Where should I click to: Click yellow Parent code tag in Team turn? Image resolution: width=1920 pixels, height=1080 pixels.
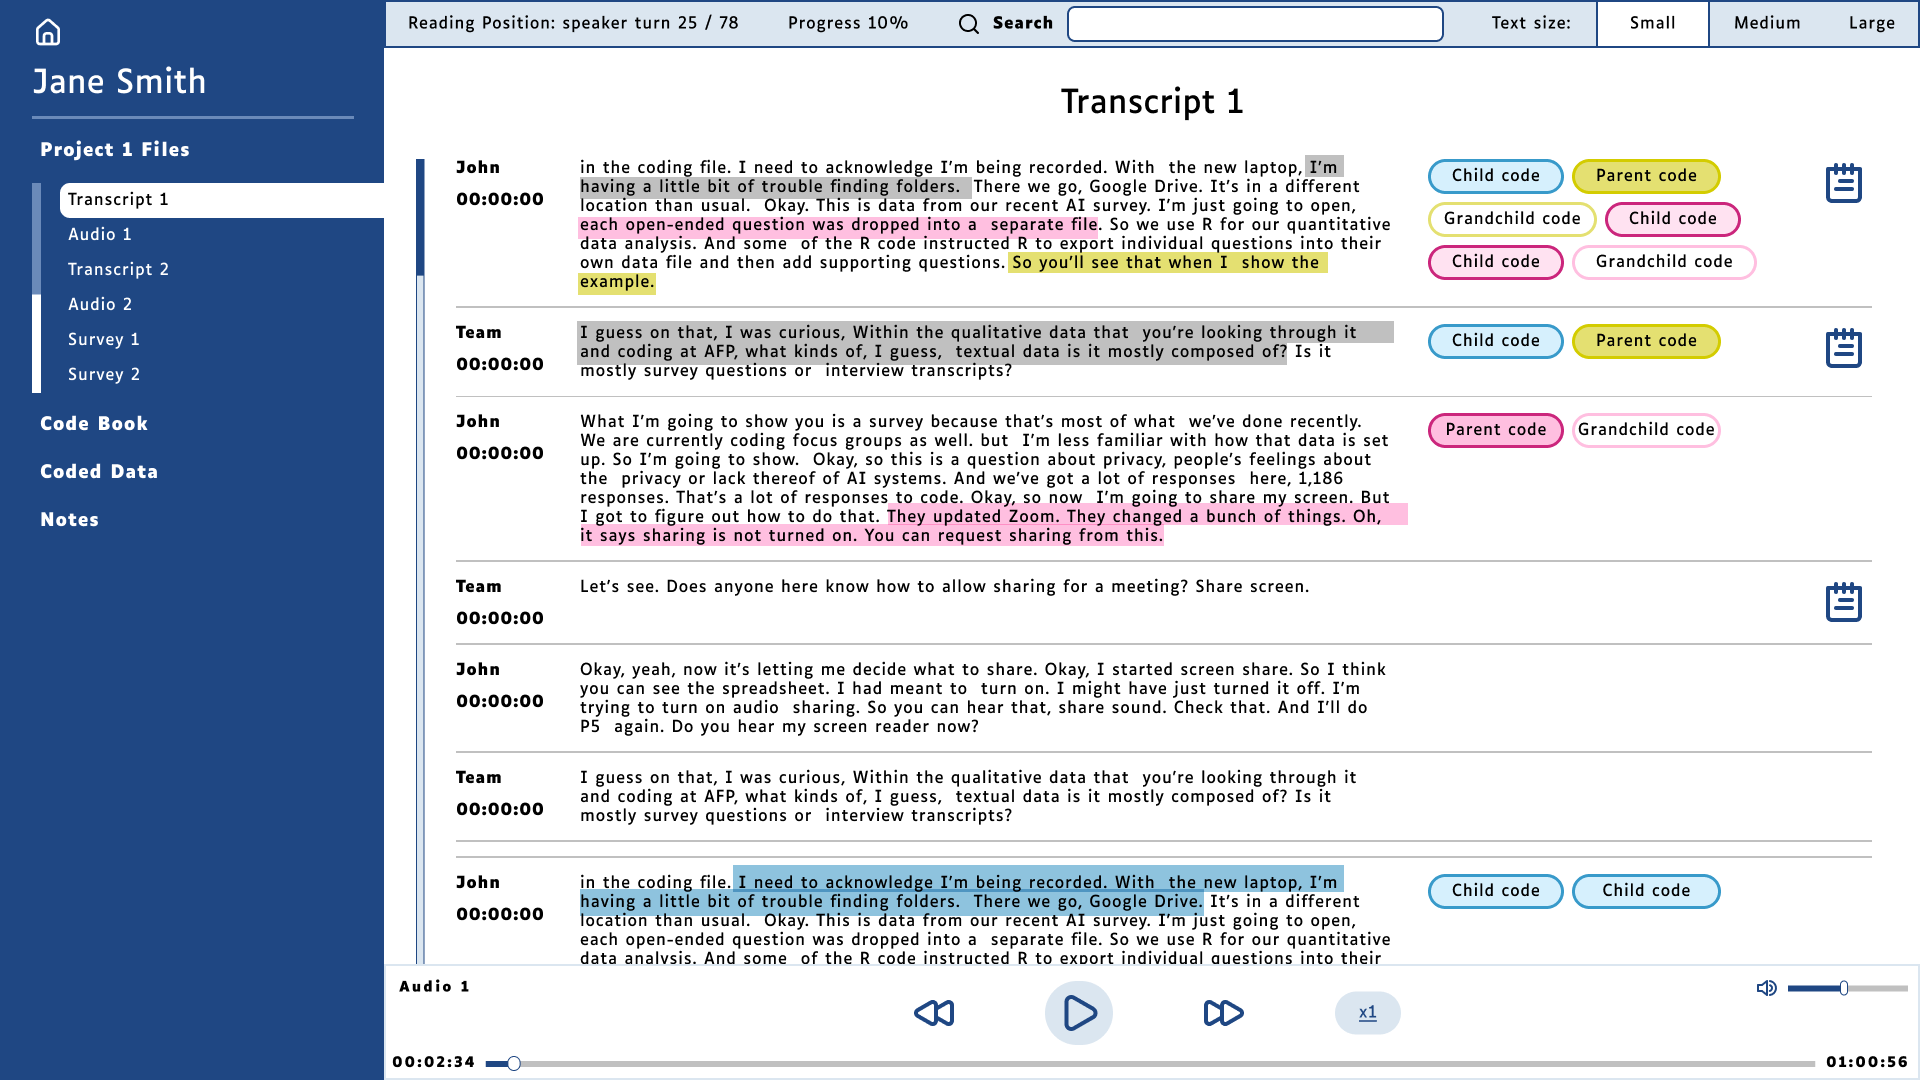1646,341
